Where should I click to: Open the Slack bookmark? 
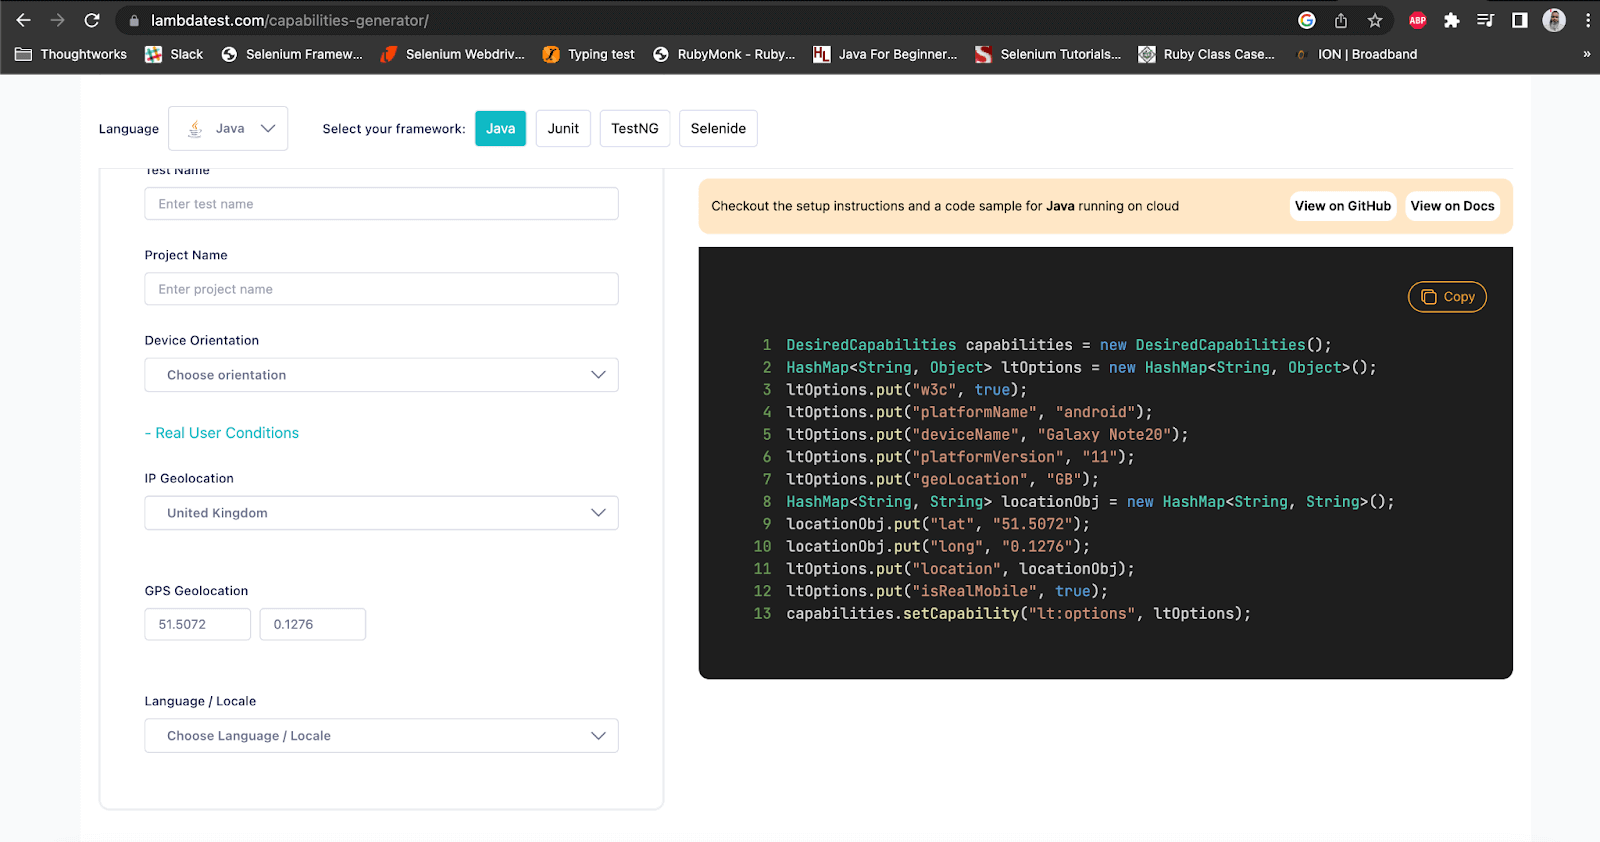point(174,54)
